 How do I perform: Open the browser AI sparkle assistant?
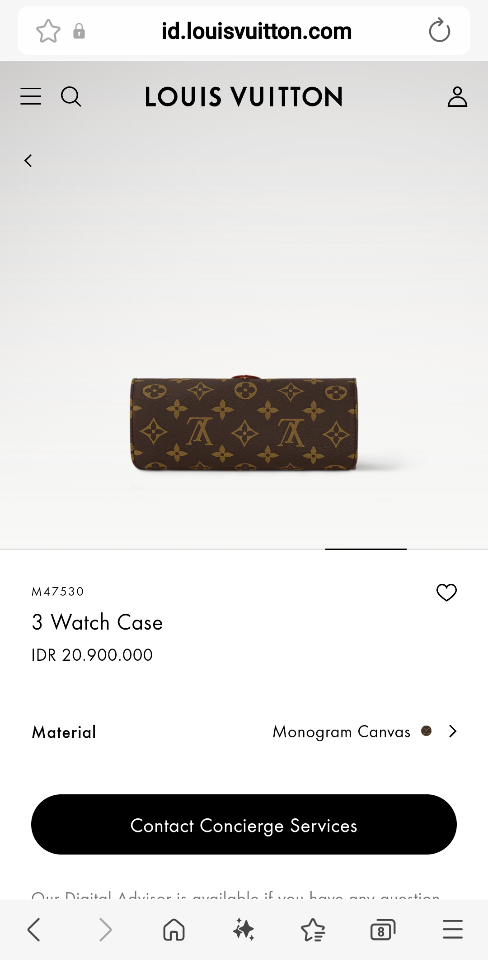[x=243, y=930]
